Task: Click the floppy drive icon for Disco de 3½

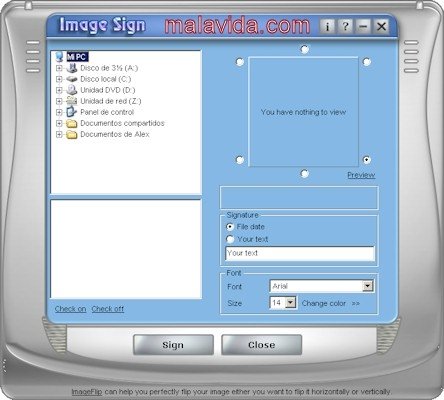Action: click(x=72, y=68)
